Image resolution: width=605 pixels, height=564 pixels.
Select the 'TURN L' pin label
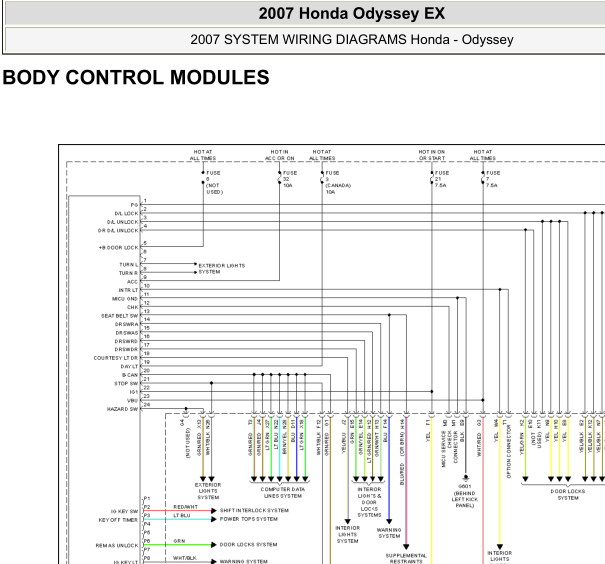pos(128,265)
